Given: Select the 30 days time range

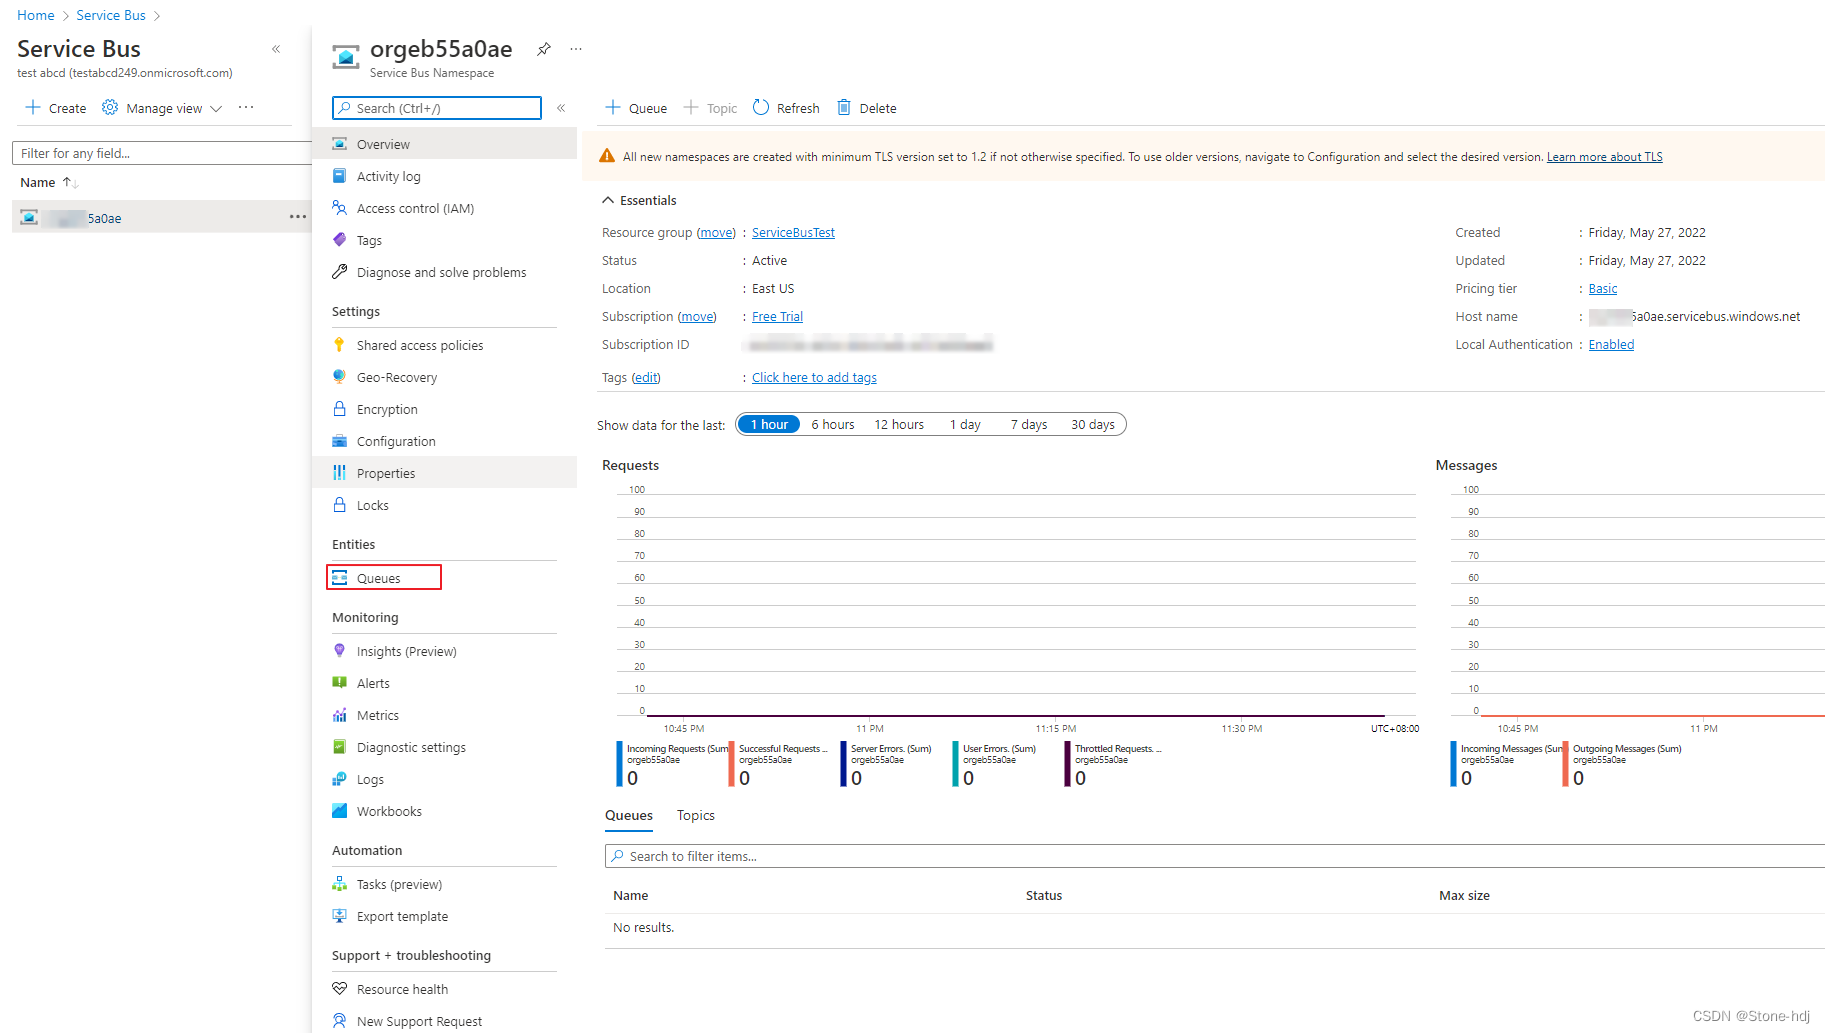Looking at the screenshot, I should [1093, 424].
